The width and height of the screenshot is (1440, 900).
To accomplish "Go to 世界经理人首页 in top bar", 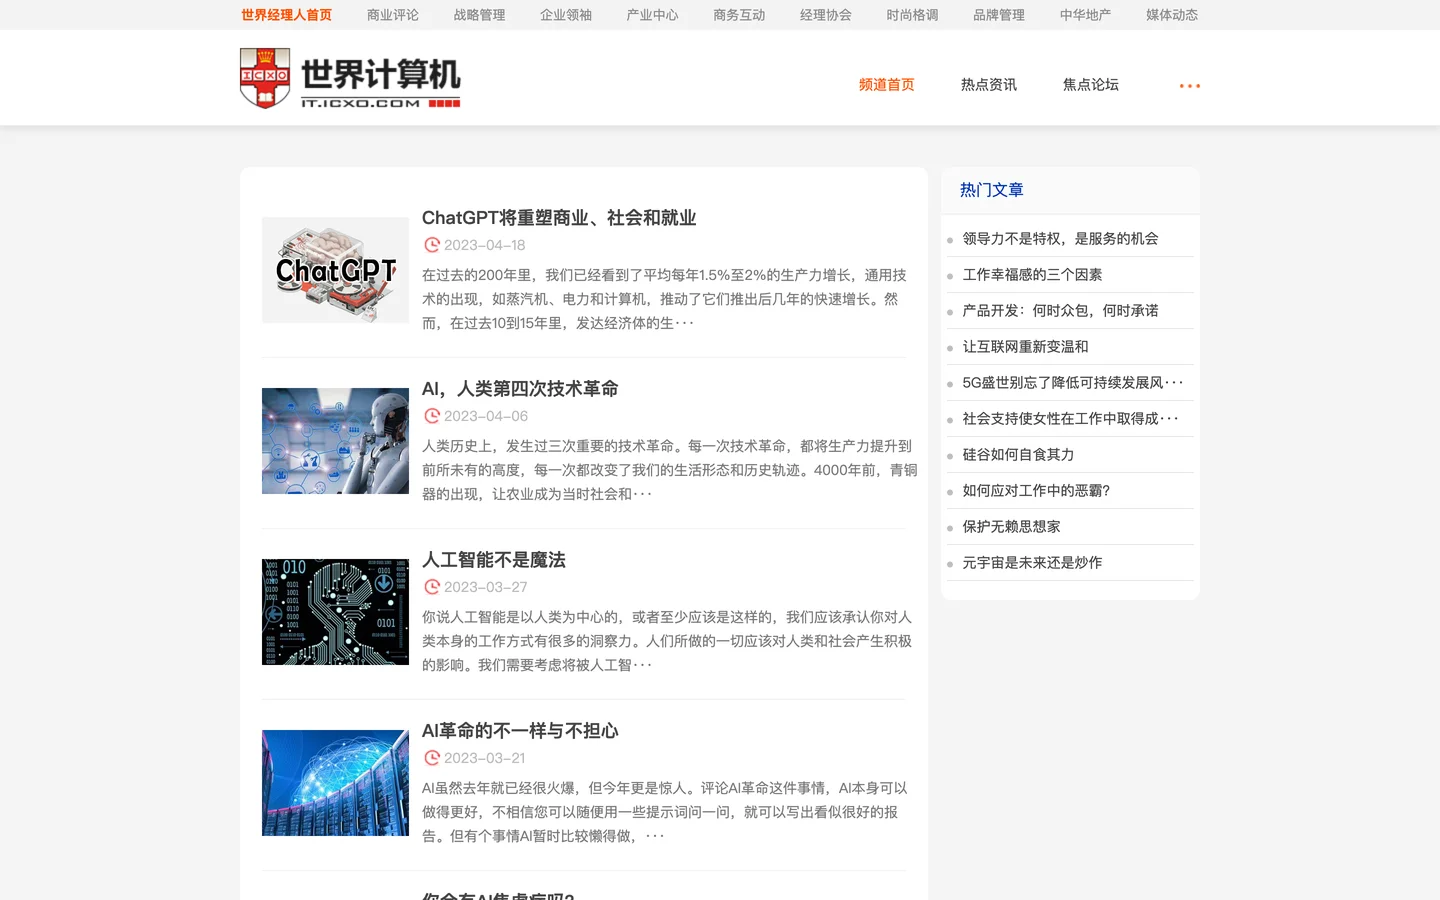I will coord(286,15).
